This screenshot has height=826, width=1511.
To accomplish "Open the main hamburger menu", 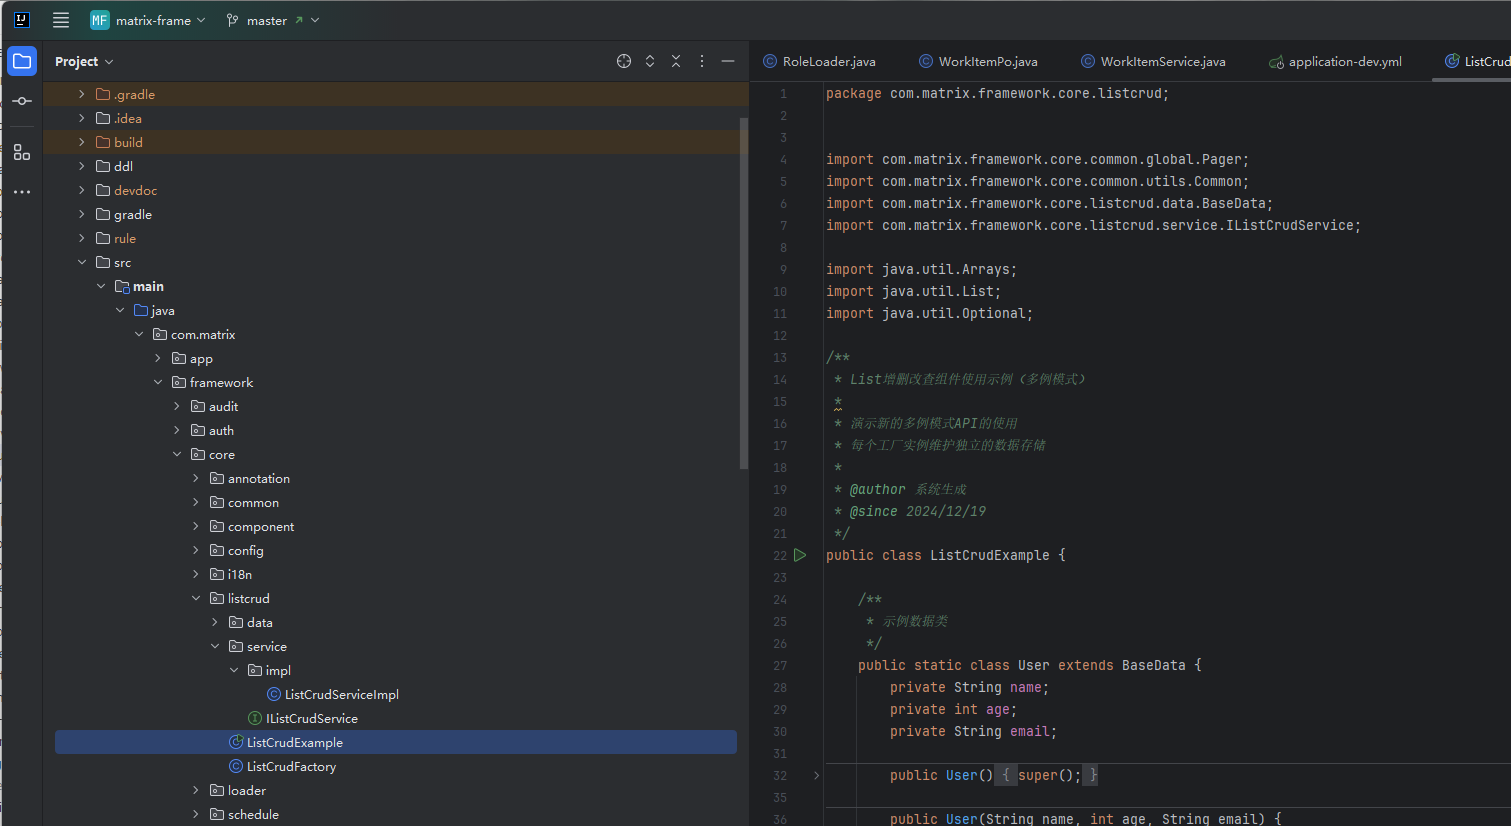I will pyautogui.click(x=60, y=20).
